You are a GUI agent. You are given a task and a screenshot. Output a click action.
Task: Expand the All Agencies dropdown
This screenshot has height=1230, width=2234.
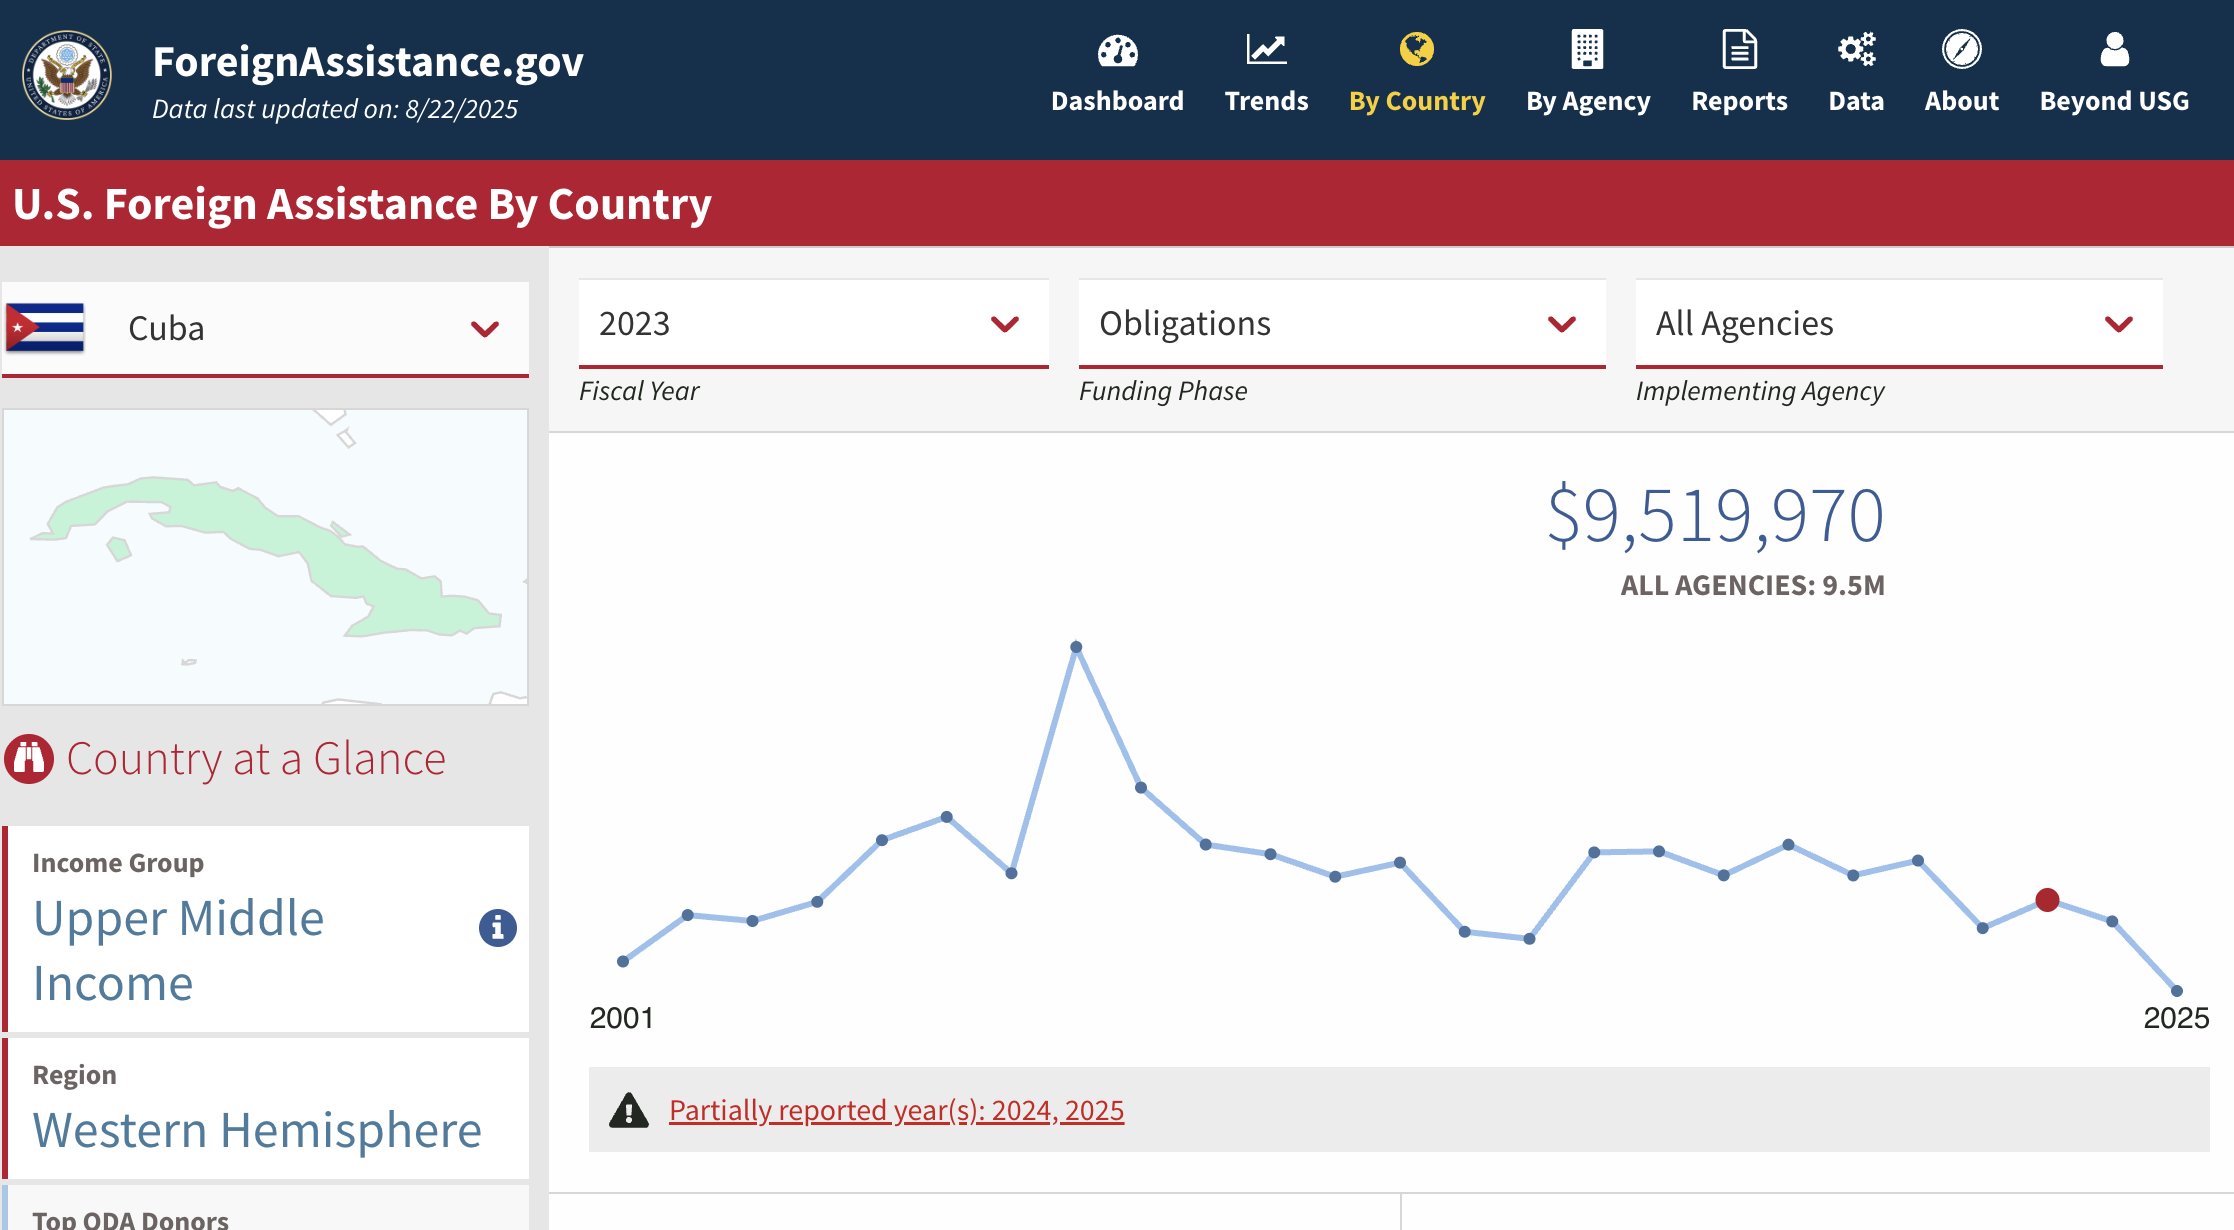tap(1898, 324)
